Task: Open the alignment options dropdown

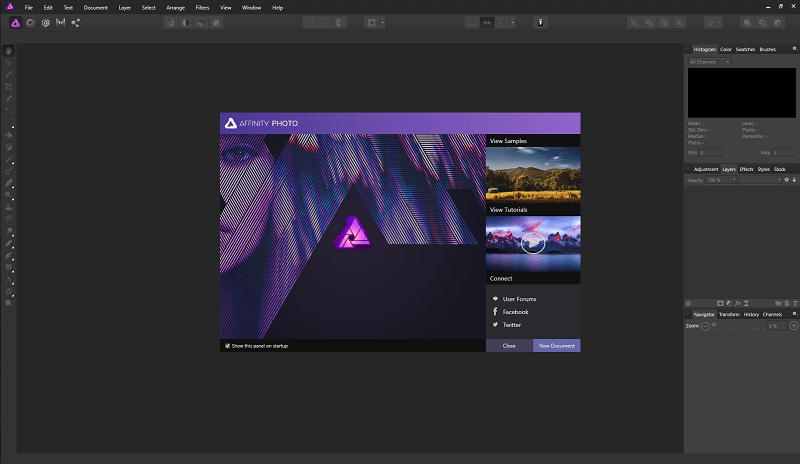Action: (713, 22)
